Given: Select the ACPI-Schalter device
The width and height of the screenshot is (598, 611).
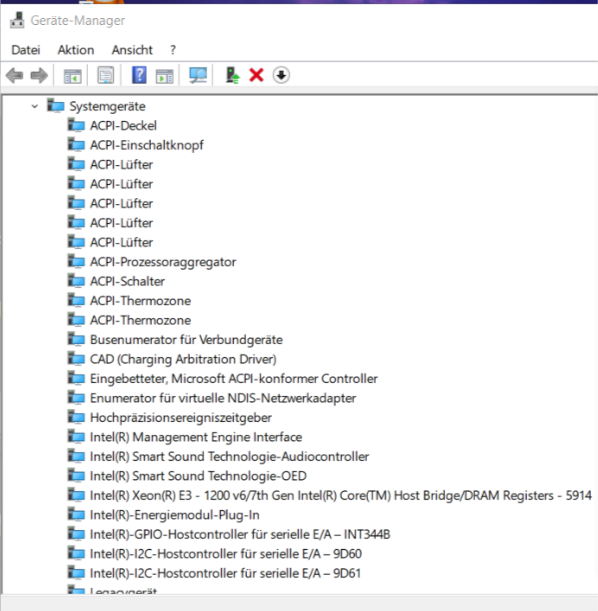Looking at the screenshot, I should coord(127,281).
